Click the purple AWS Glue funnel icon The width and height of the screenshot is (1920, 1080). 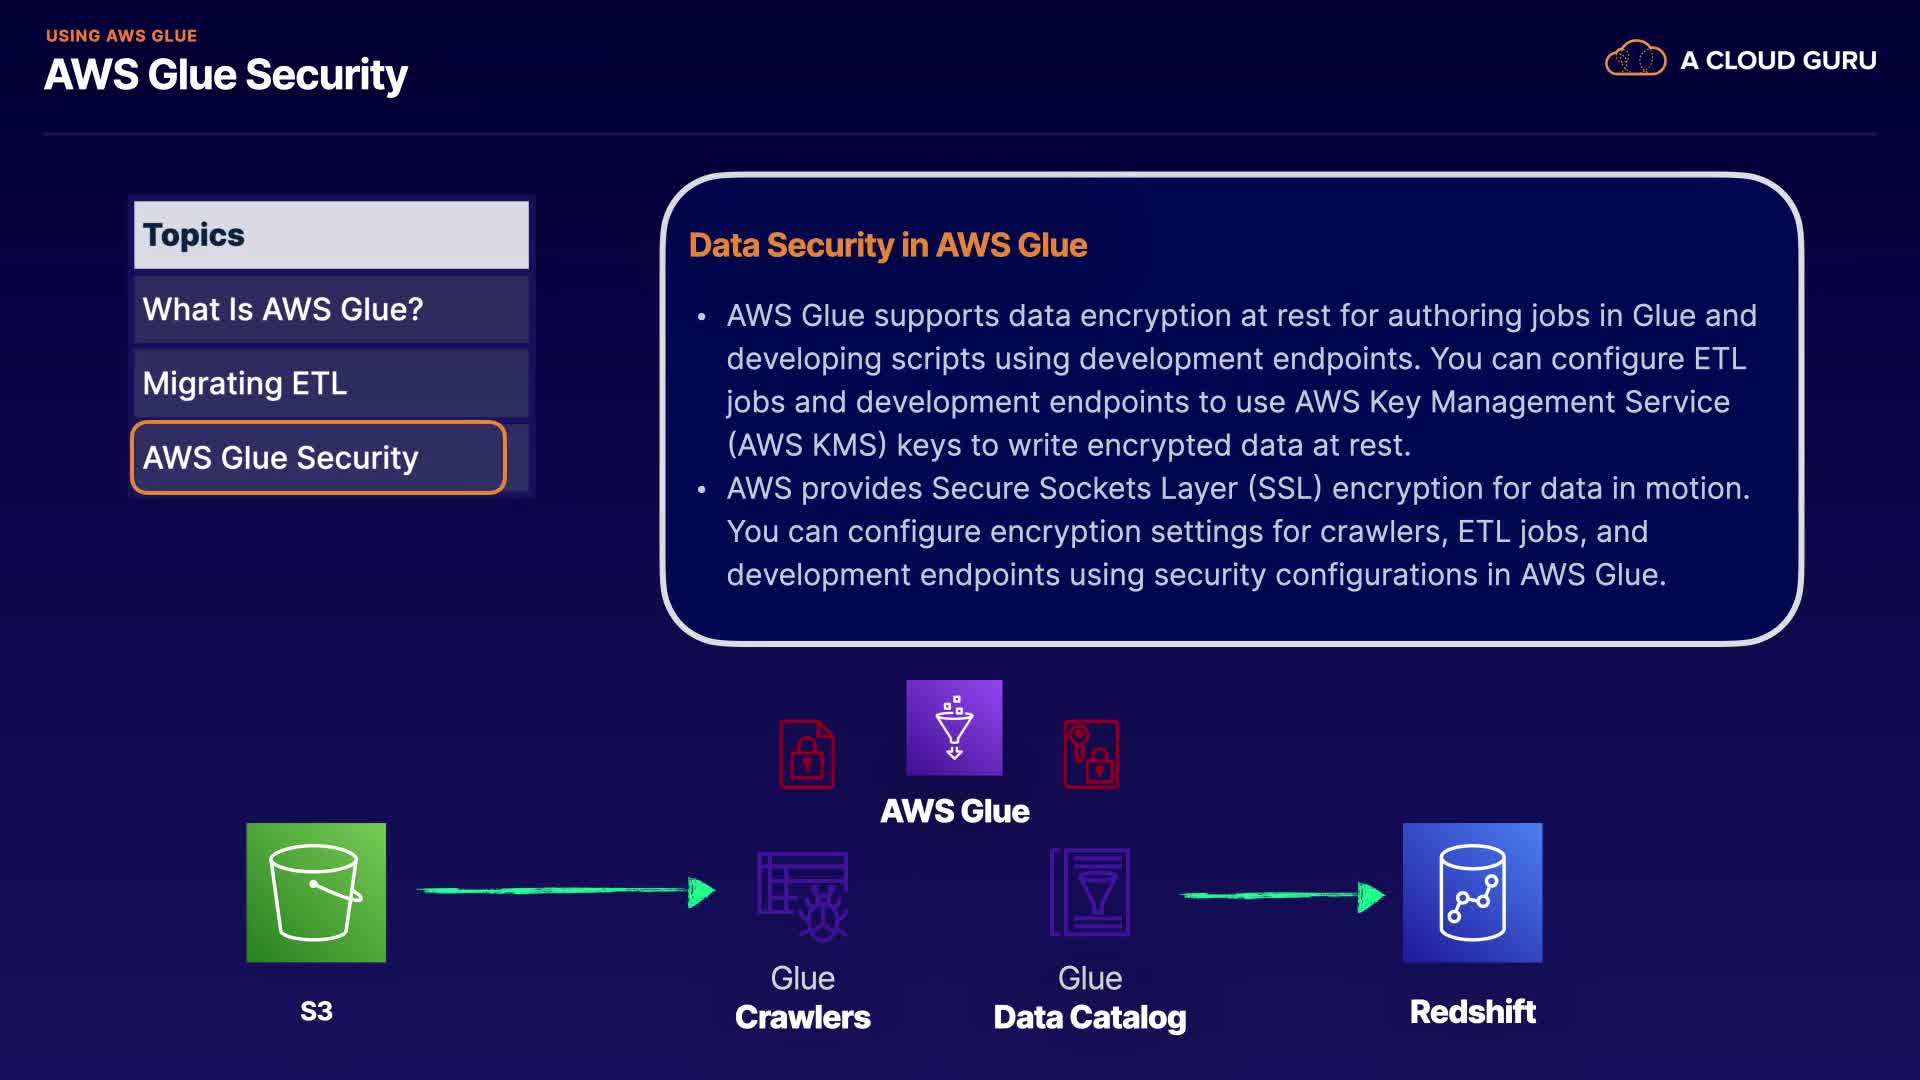tap(954, 727)
